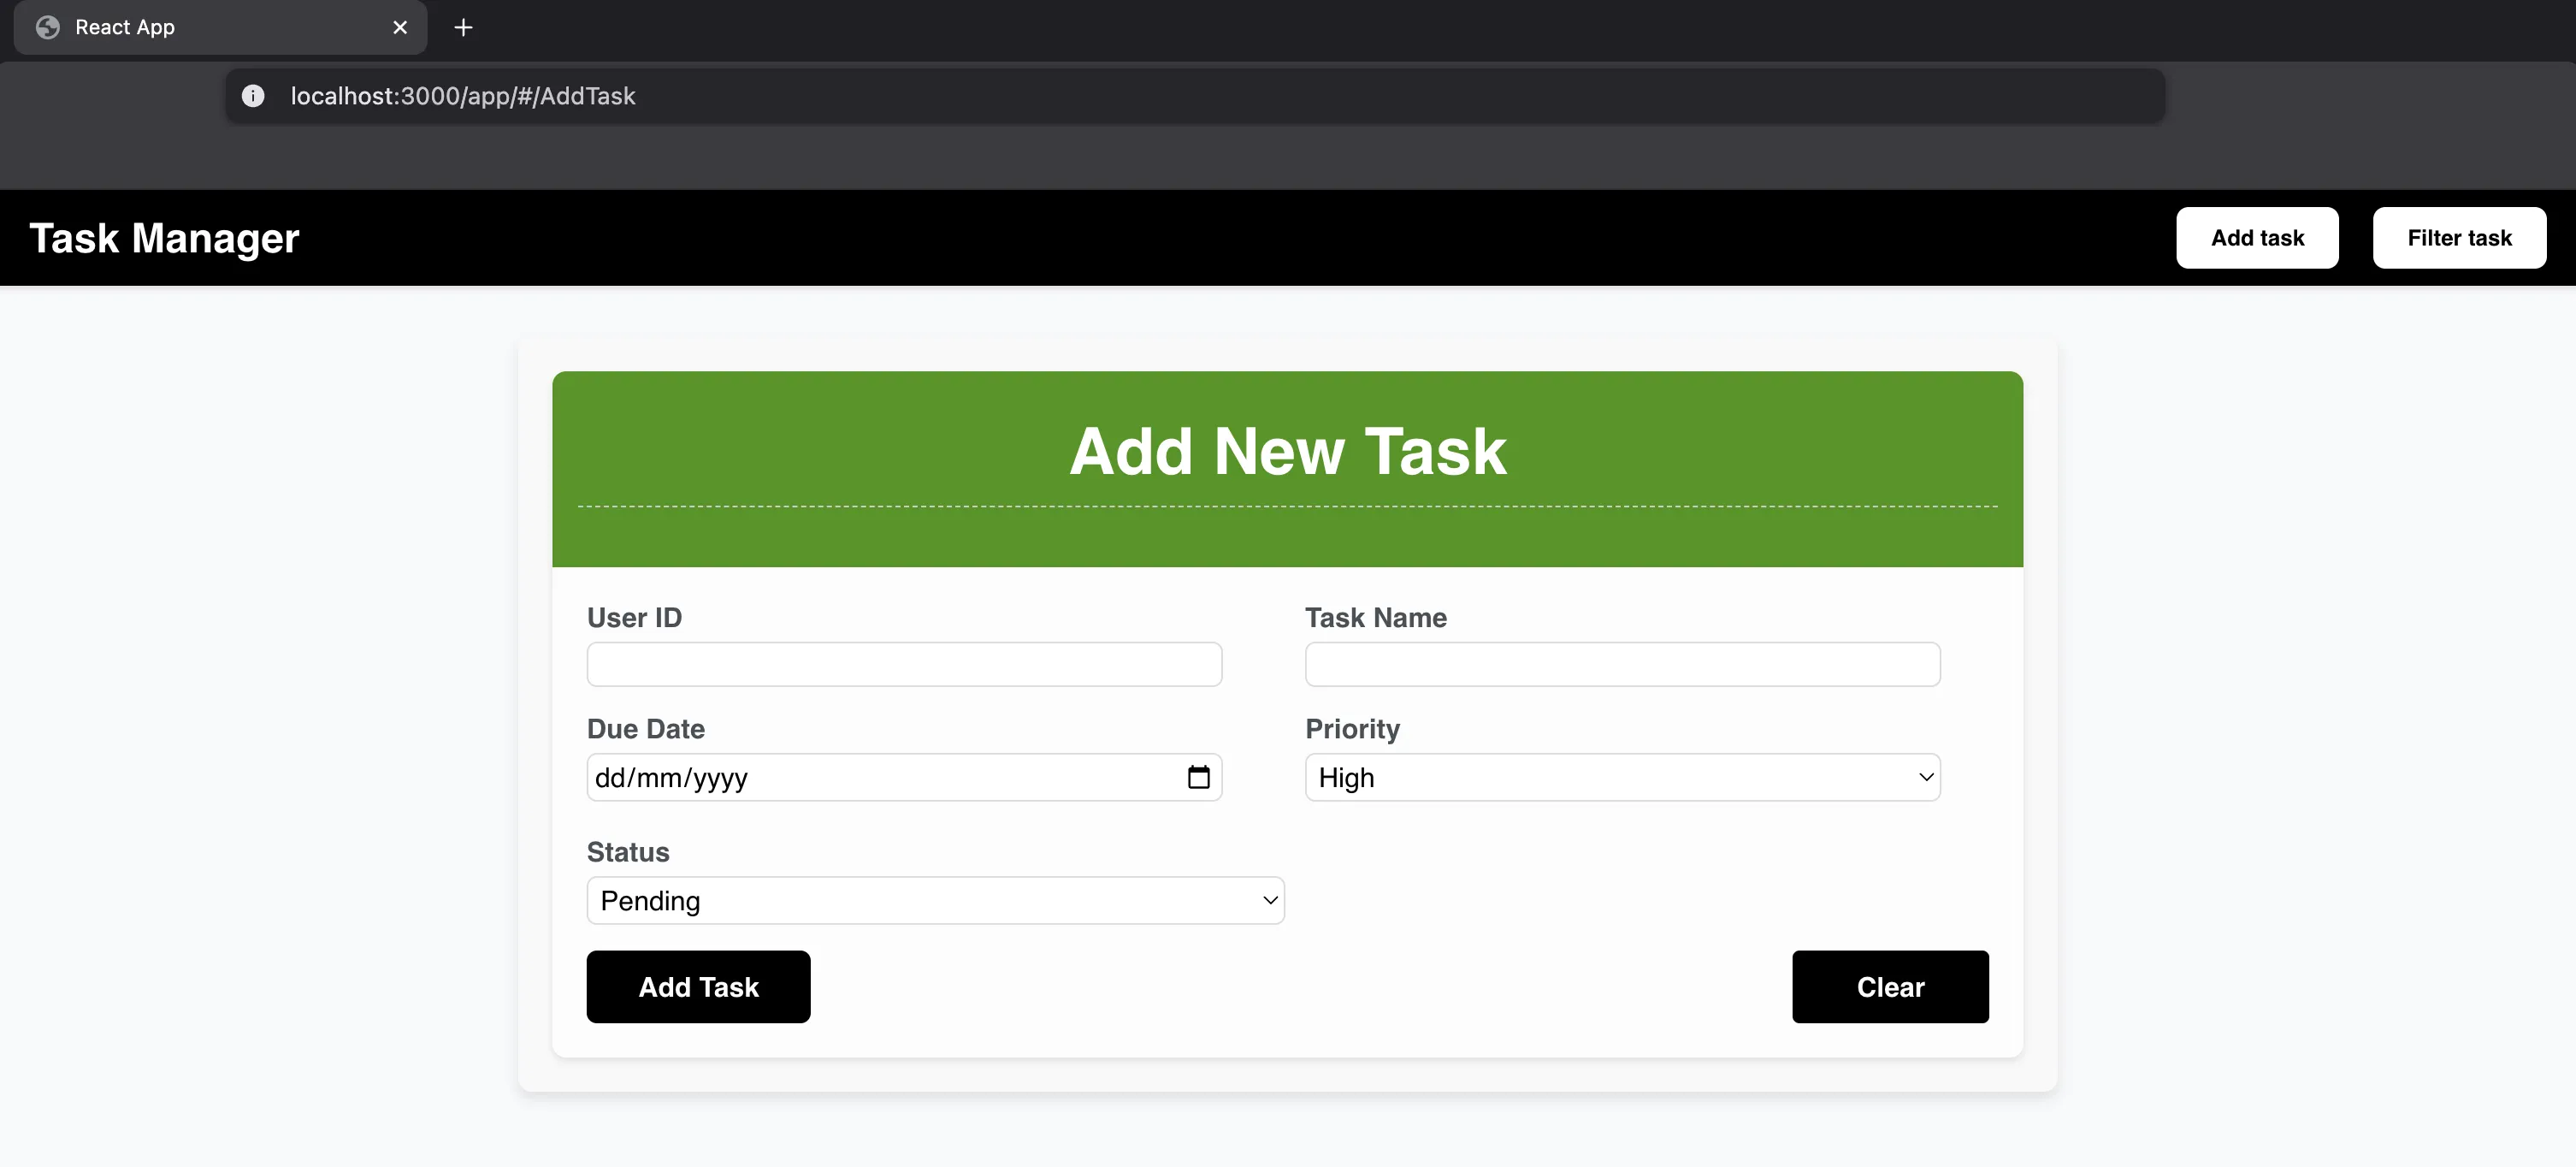
Task: Click the Add New Task green heading
Action: (1287, 451)
